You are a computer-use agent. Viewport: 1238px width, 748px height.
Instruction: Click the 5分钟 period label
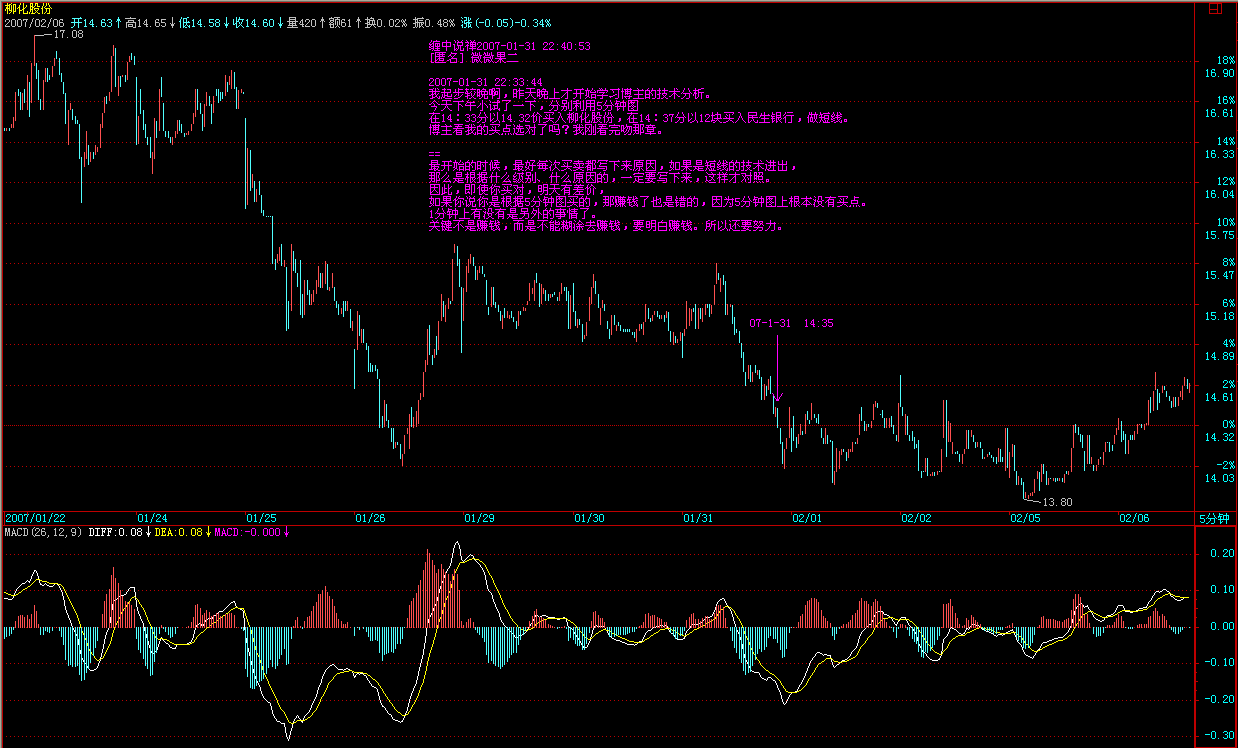[x=1214, y=518]
